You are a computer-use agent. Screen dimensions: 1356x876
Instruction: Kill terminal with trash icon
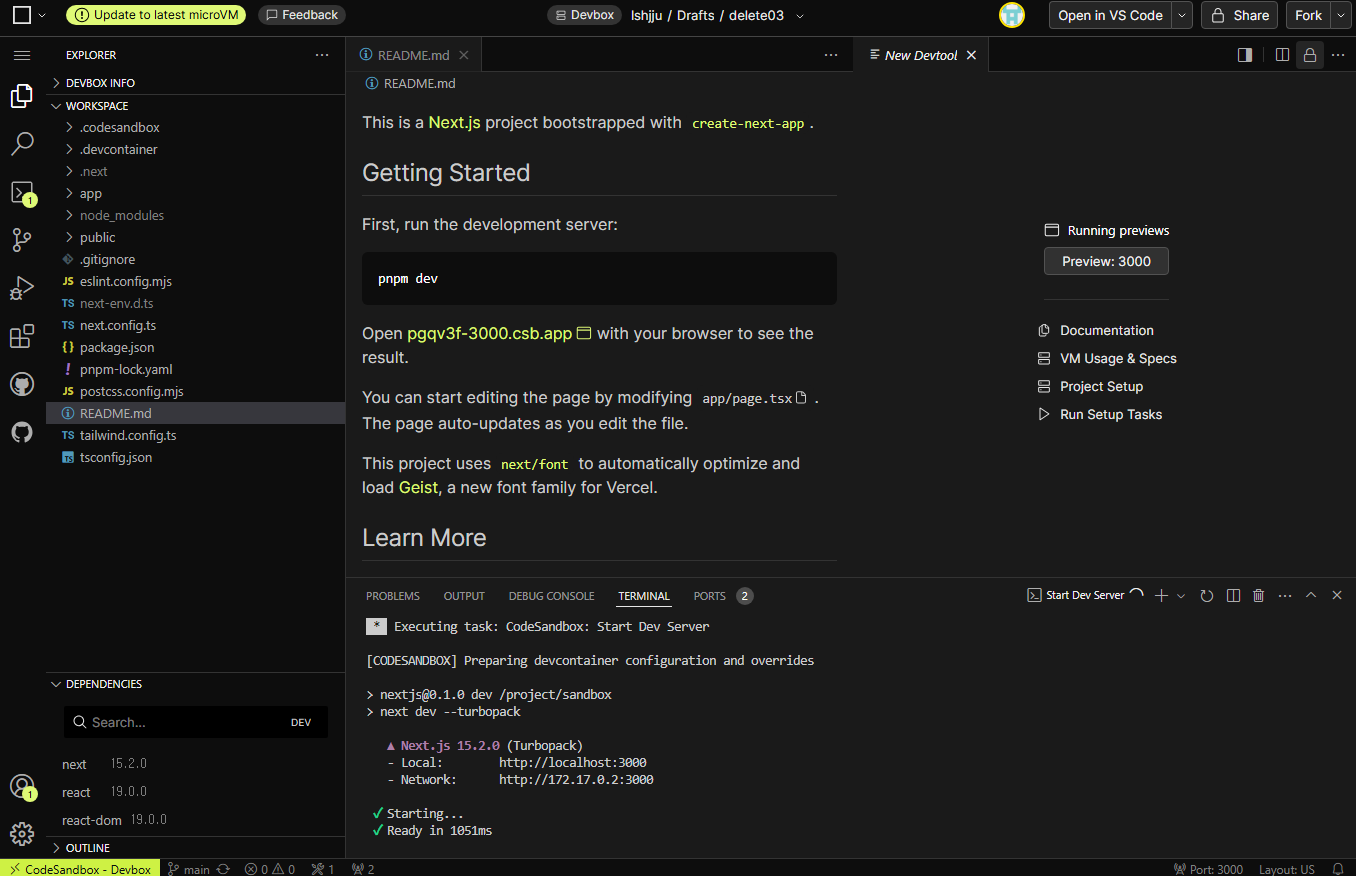1259,595
